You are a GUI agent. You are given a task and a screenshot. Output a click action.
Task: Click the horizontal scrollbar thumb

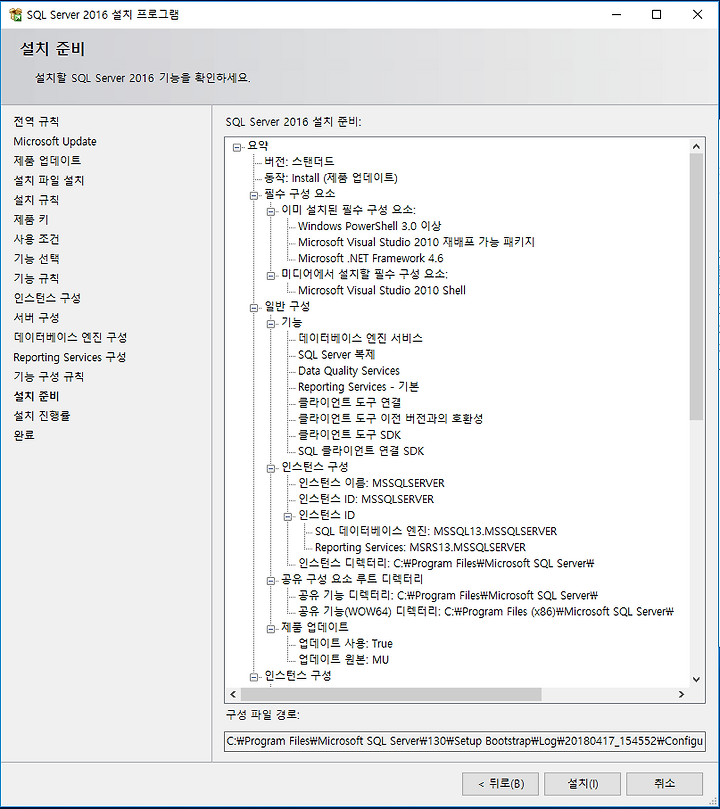click(x=391, y=694)
